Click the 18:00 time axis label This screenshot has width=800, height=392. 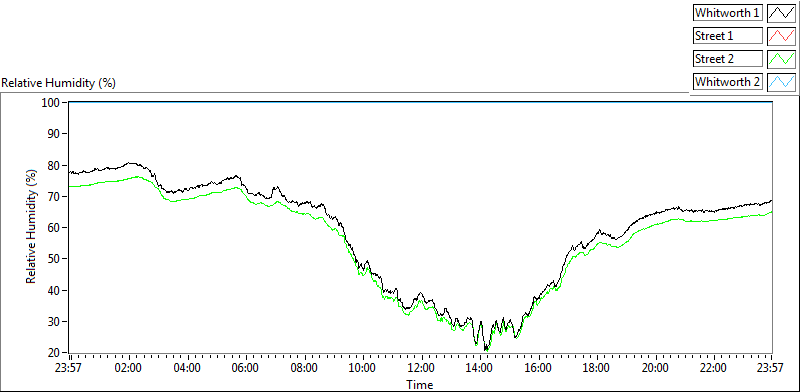tap(597, 368)
